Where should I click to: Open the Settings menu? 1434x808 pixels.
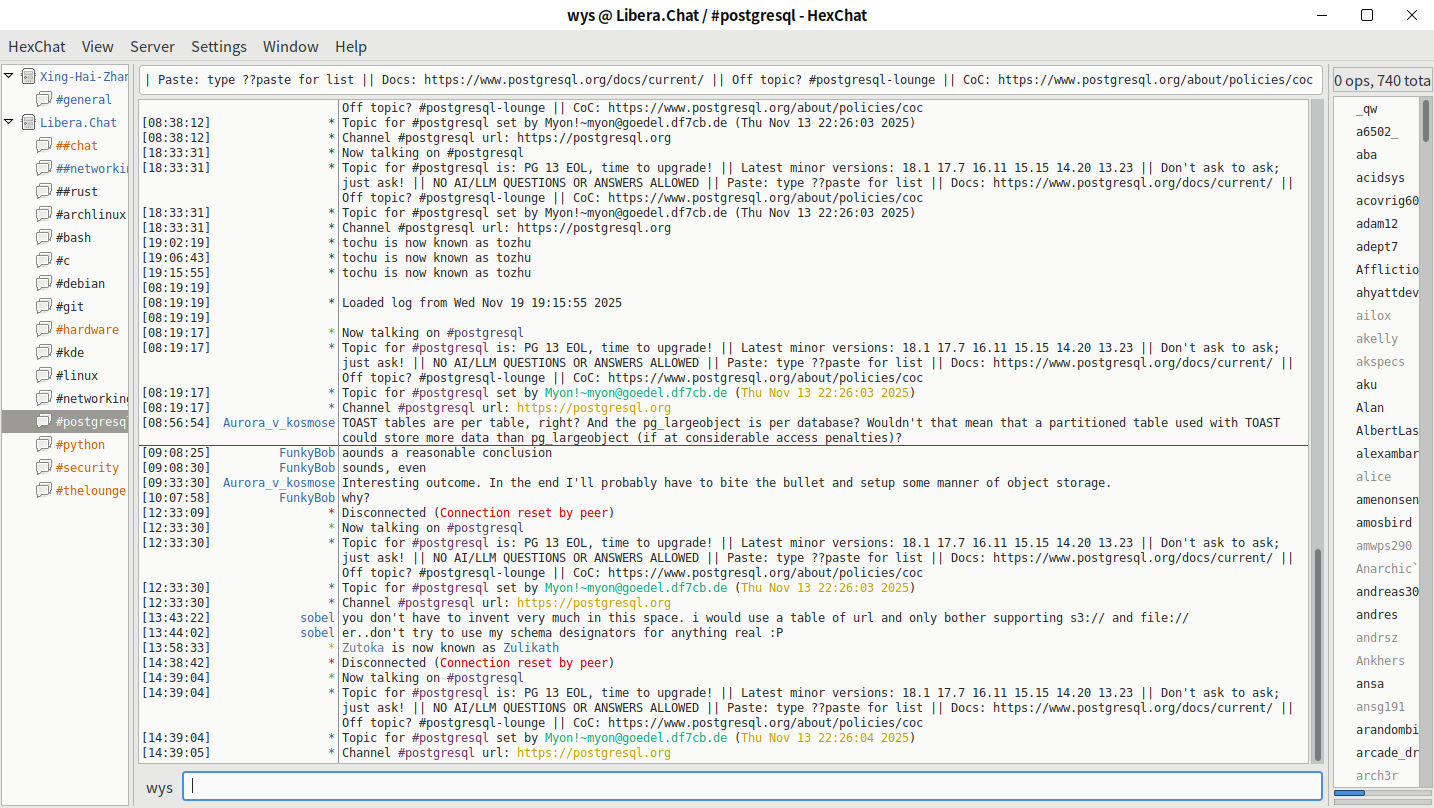coord(218,47)
